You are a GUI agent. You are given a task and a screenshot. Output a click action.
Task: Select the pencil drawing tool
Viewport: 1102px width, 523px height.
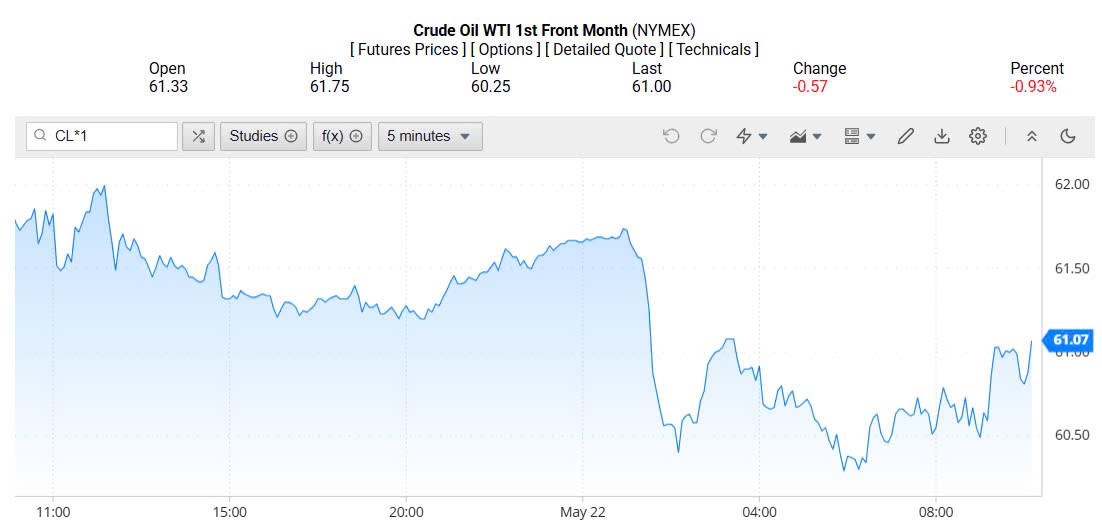pyautogui.click(x=905, y=136)
